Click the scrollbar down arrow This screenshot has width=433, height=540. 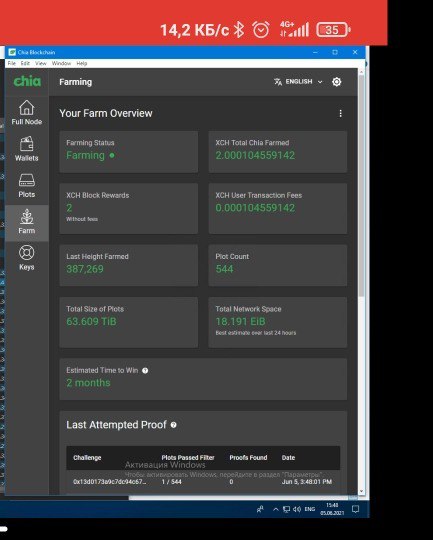pyautogui.click(x=361, y=491)
